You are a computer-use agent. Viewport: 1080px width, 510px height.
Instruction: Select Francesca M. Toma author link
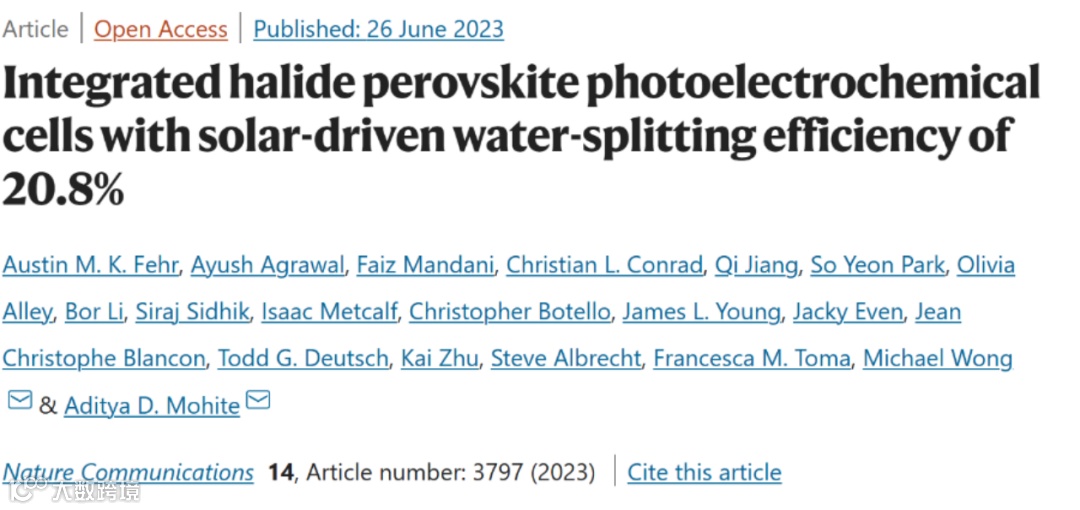[751, 358]
